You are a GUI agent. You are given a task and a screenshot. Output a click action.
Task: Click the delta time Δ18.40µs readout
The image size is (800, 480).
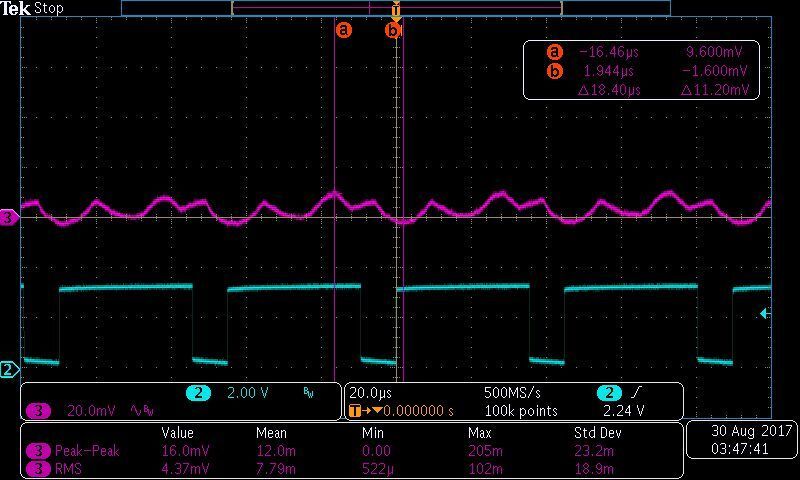click(609, 90)
